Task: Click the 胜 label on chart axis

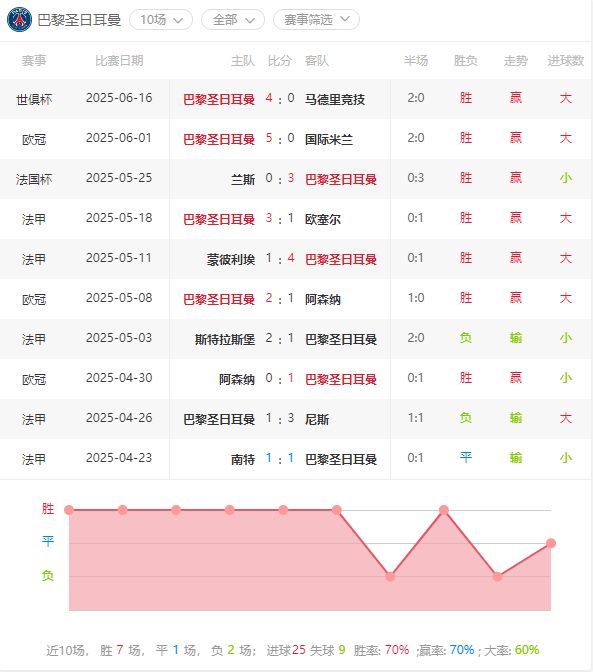Action: pos(48,509)
